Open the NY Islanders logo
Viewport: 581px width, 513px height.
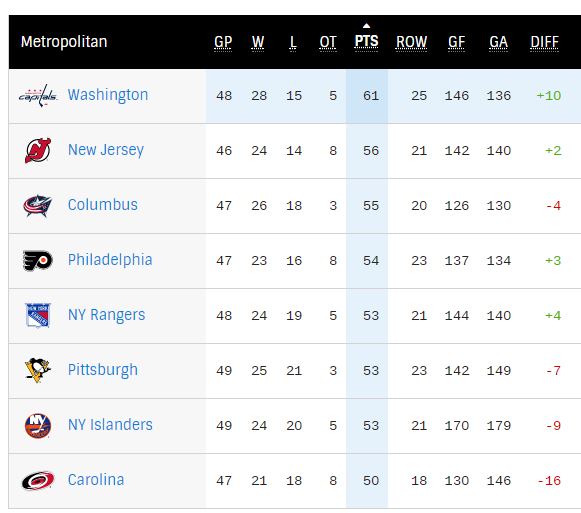click(37, 426)
